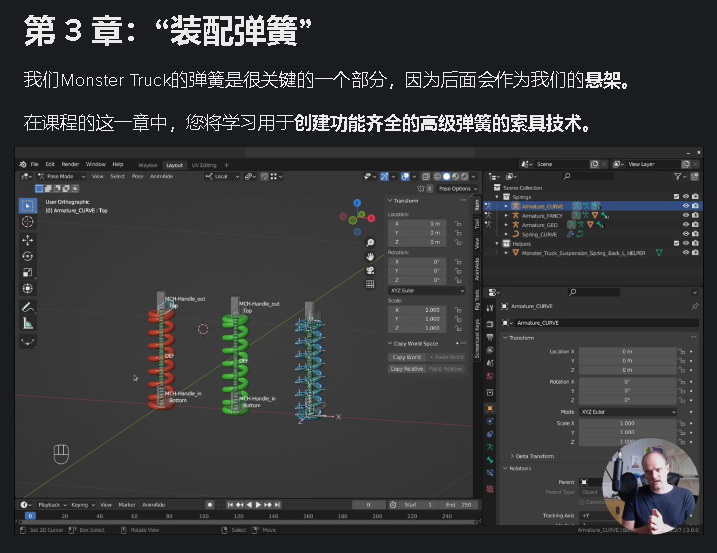Image resolution: width=717 pixels, height=553 pixels.
Task: Select the Move tool
Action: coord(27,240)
